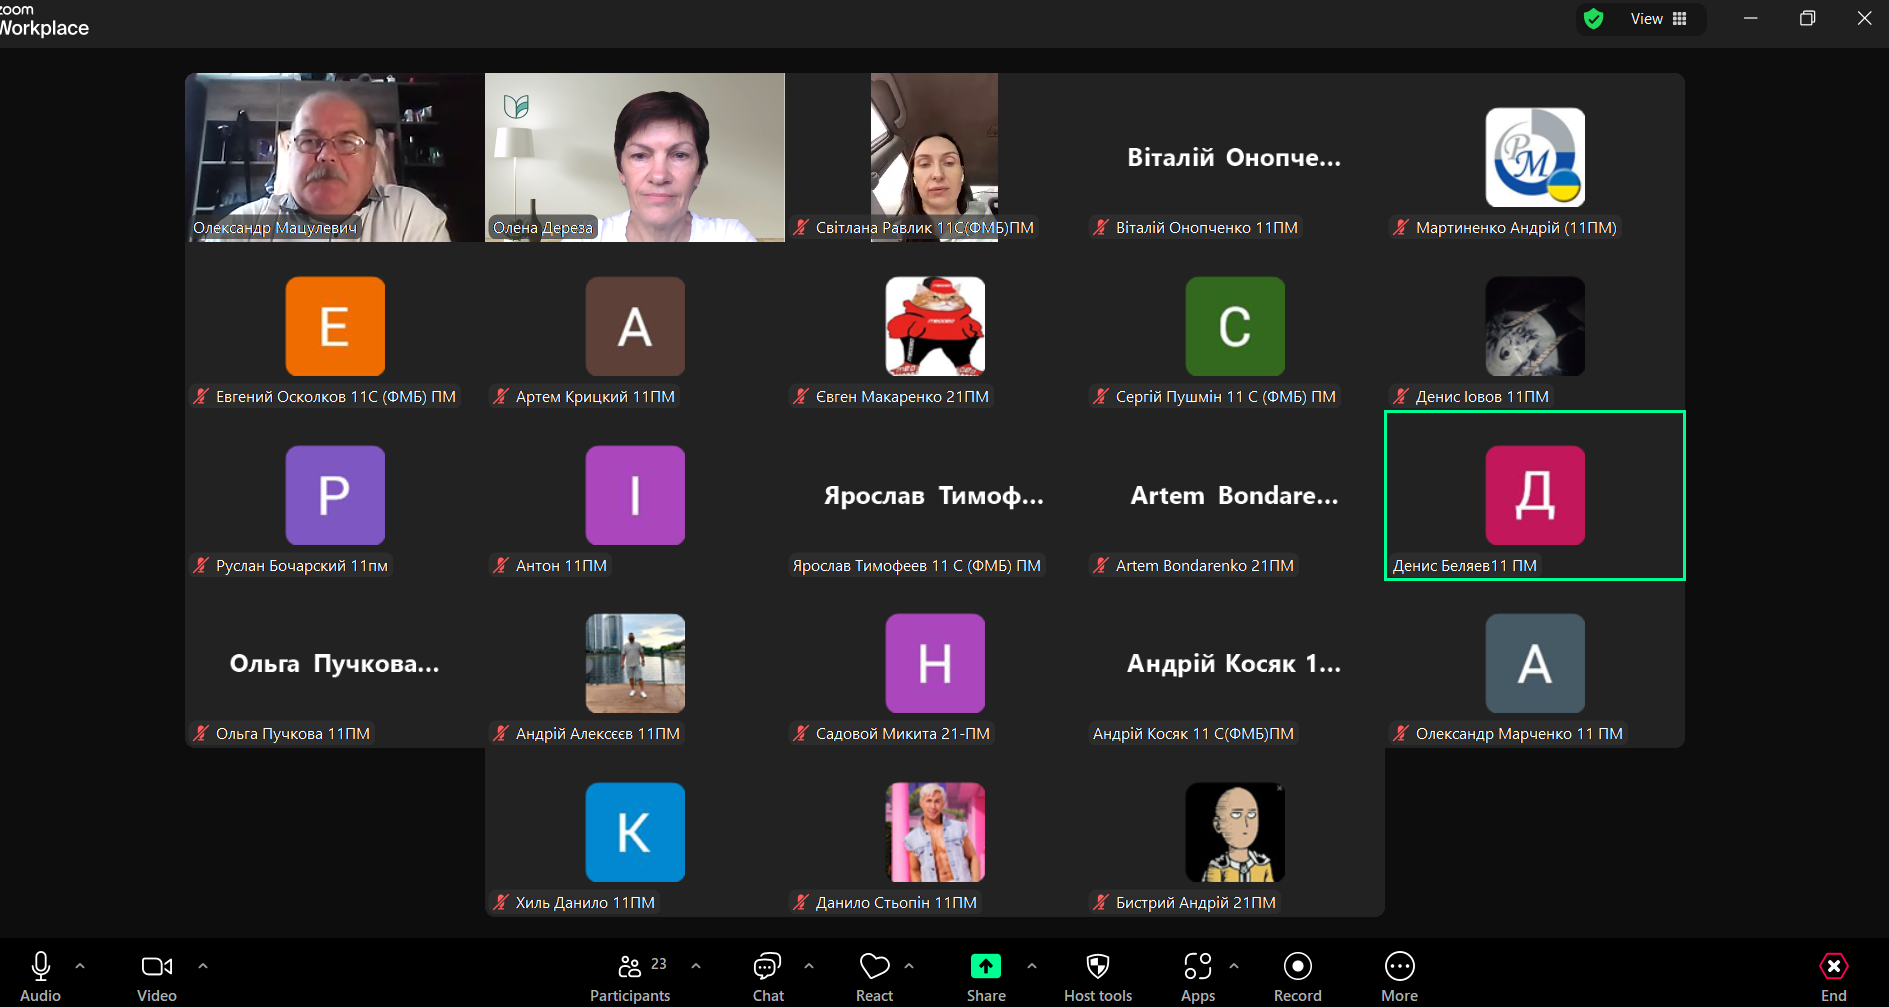The height and width of the screenshot is (1007, 1889).
Task: Click the green encryption shield icon
Action: tap(1594, 19)
